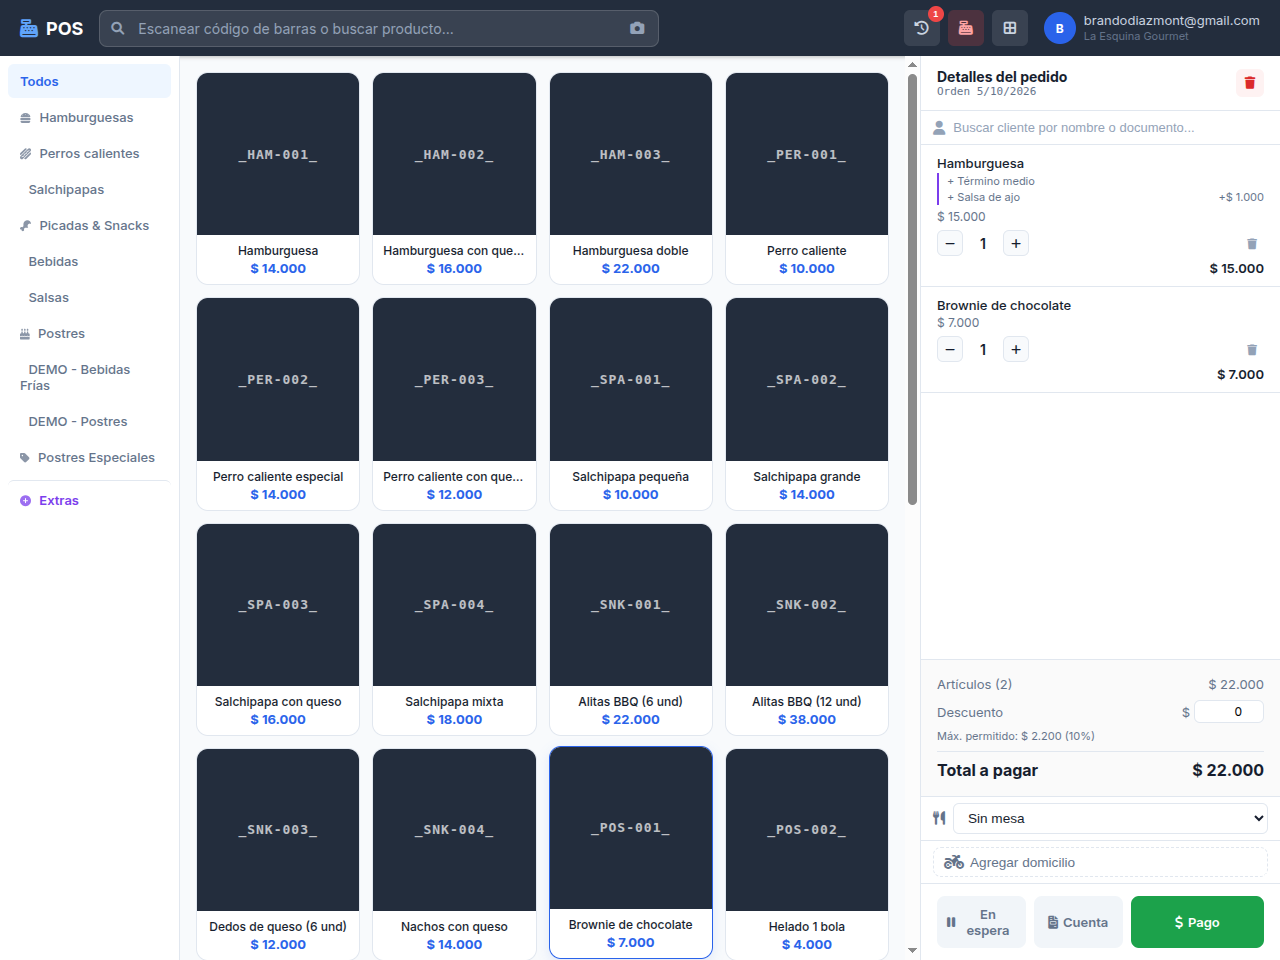
Task: Clear the order with red trash icon
Action: coord(1250,83)
